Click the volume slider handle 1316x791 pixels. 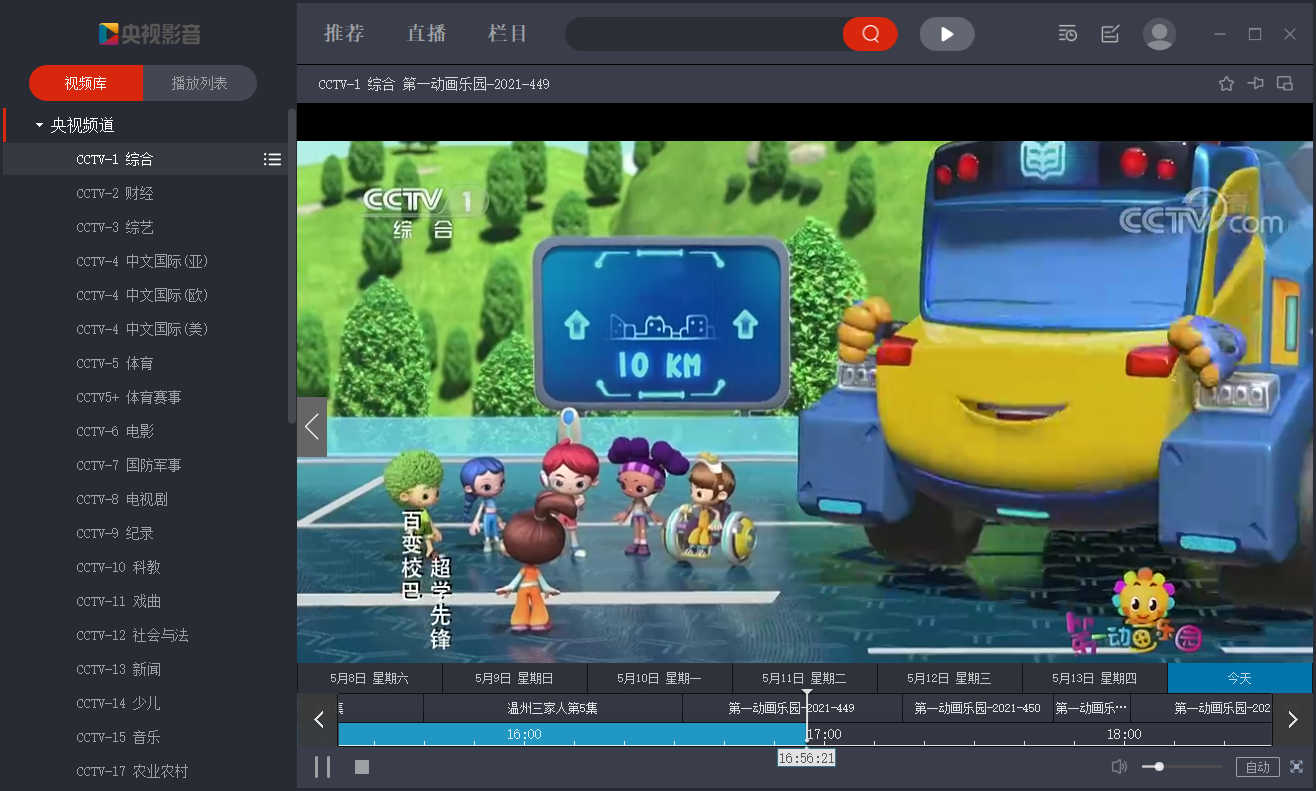[1159, 767]
